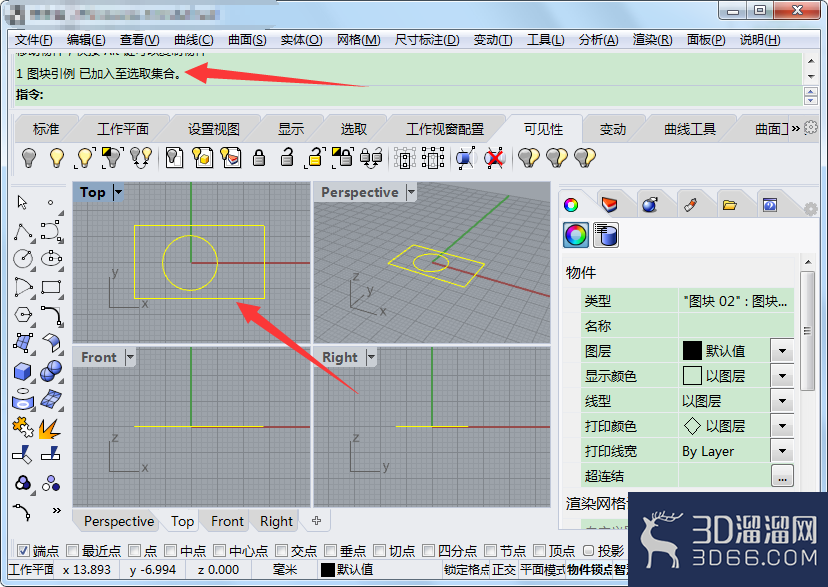The image size is (828, 587).
Task: Enable the 中点 osnap checkbox
Action: (x=170, y=551)
